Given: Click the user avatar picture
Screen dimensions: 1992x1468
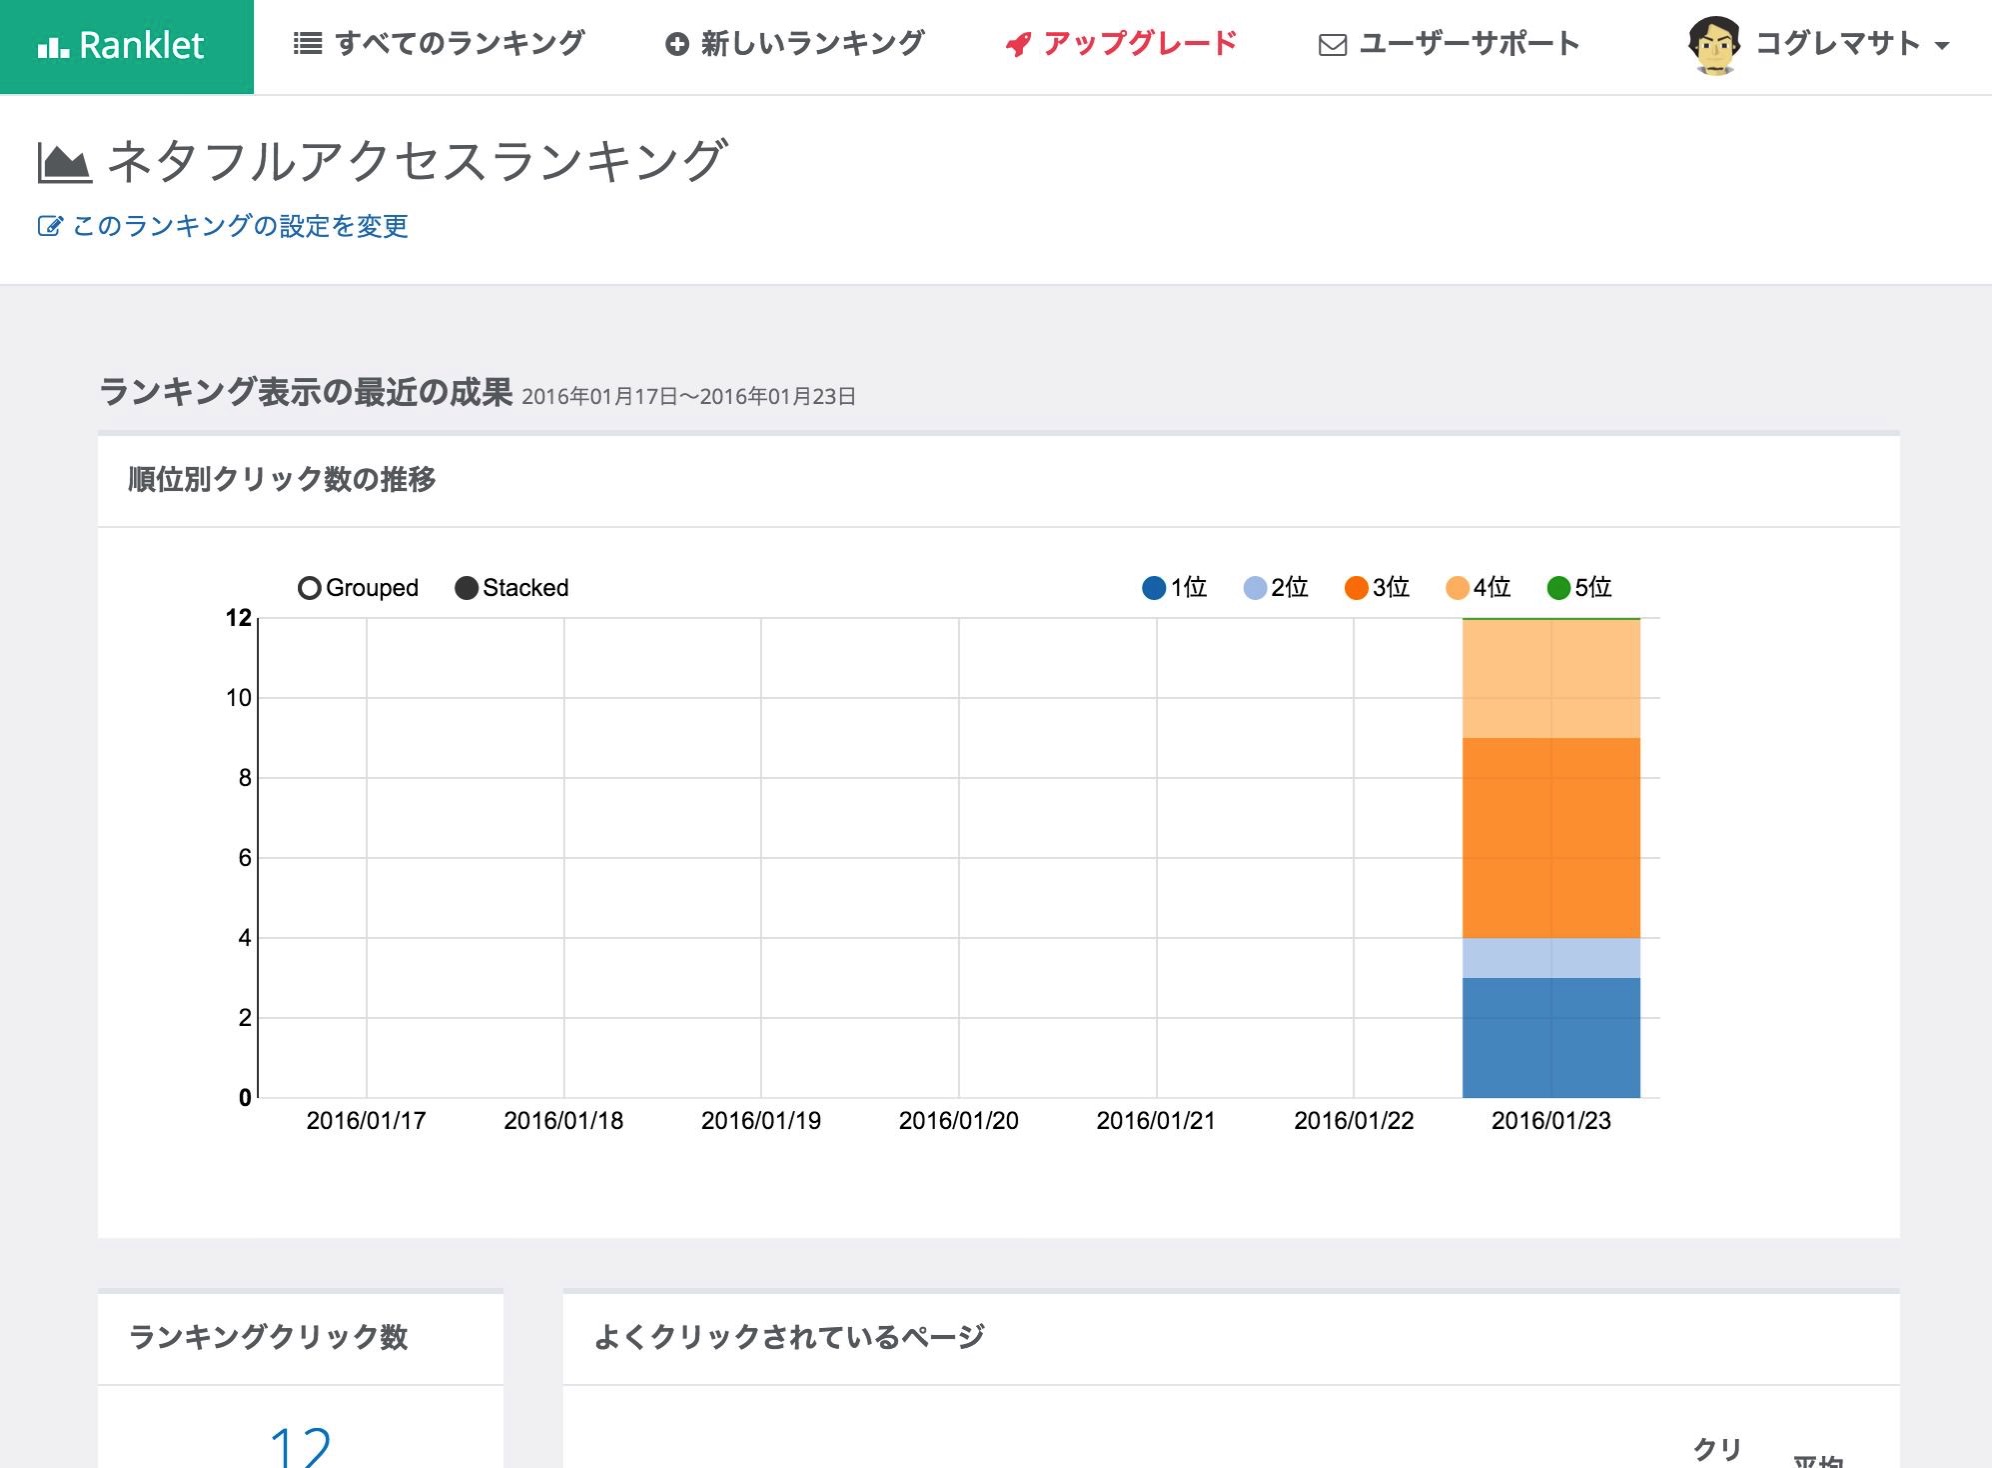Looking at the screenshot, I should click(1714, 46).
